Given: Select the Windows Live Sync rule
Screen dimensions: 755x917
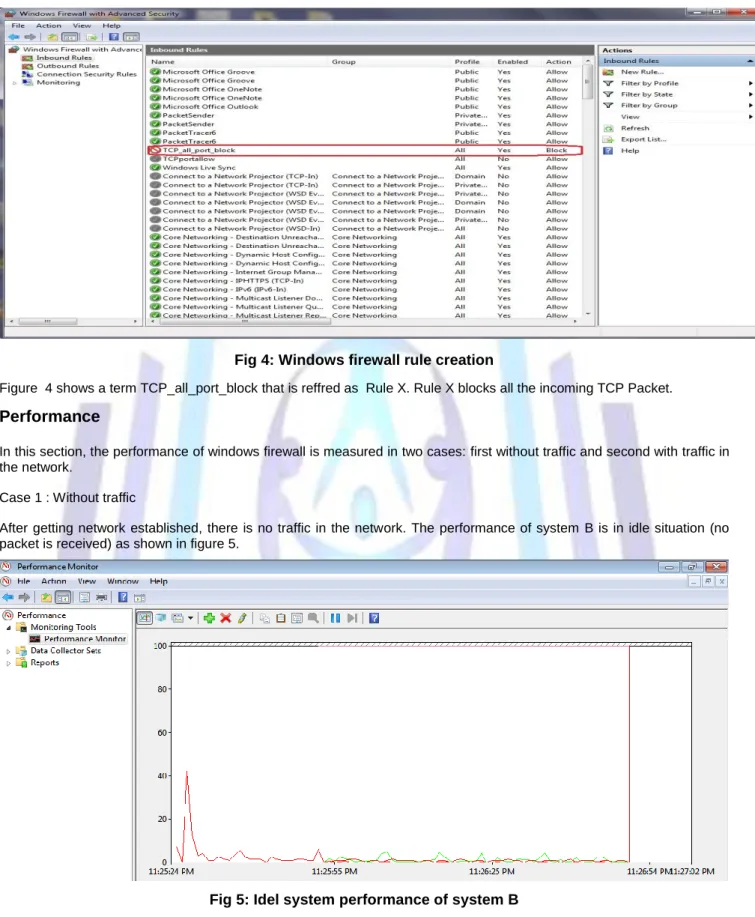Looking at the screenshot, I should pos(365,168).
